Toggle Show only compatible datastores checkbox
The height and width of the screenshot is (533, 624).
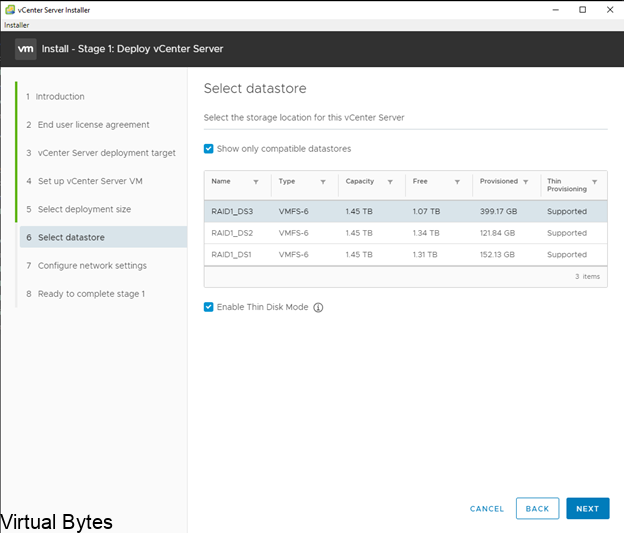pos(209,149)
